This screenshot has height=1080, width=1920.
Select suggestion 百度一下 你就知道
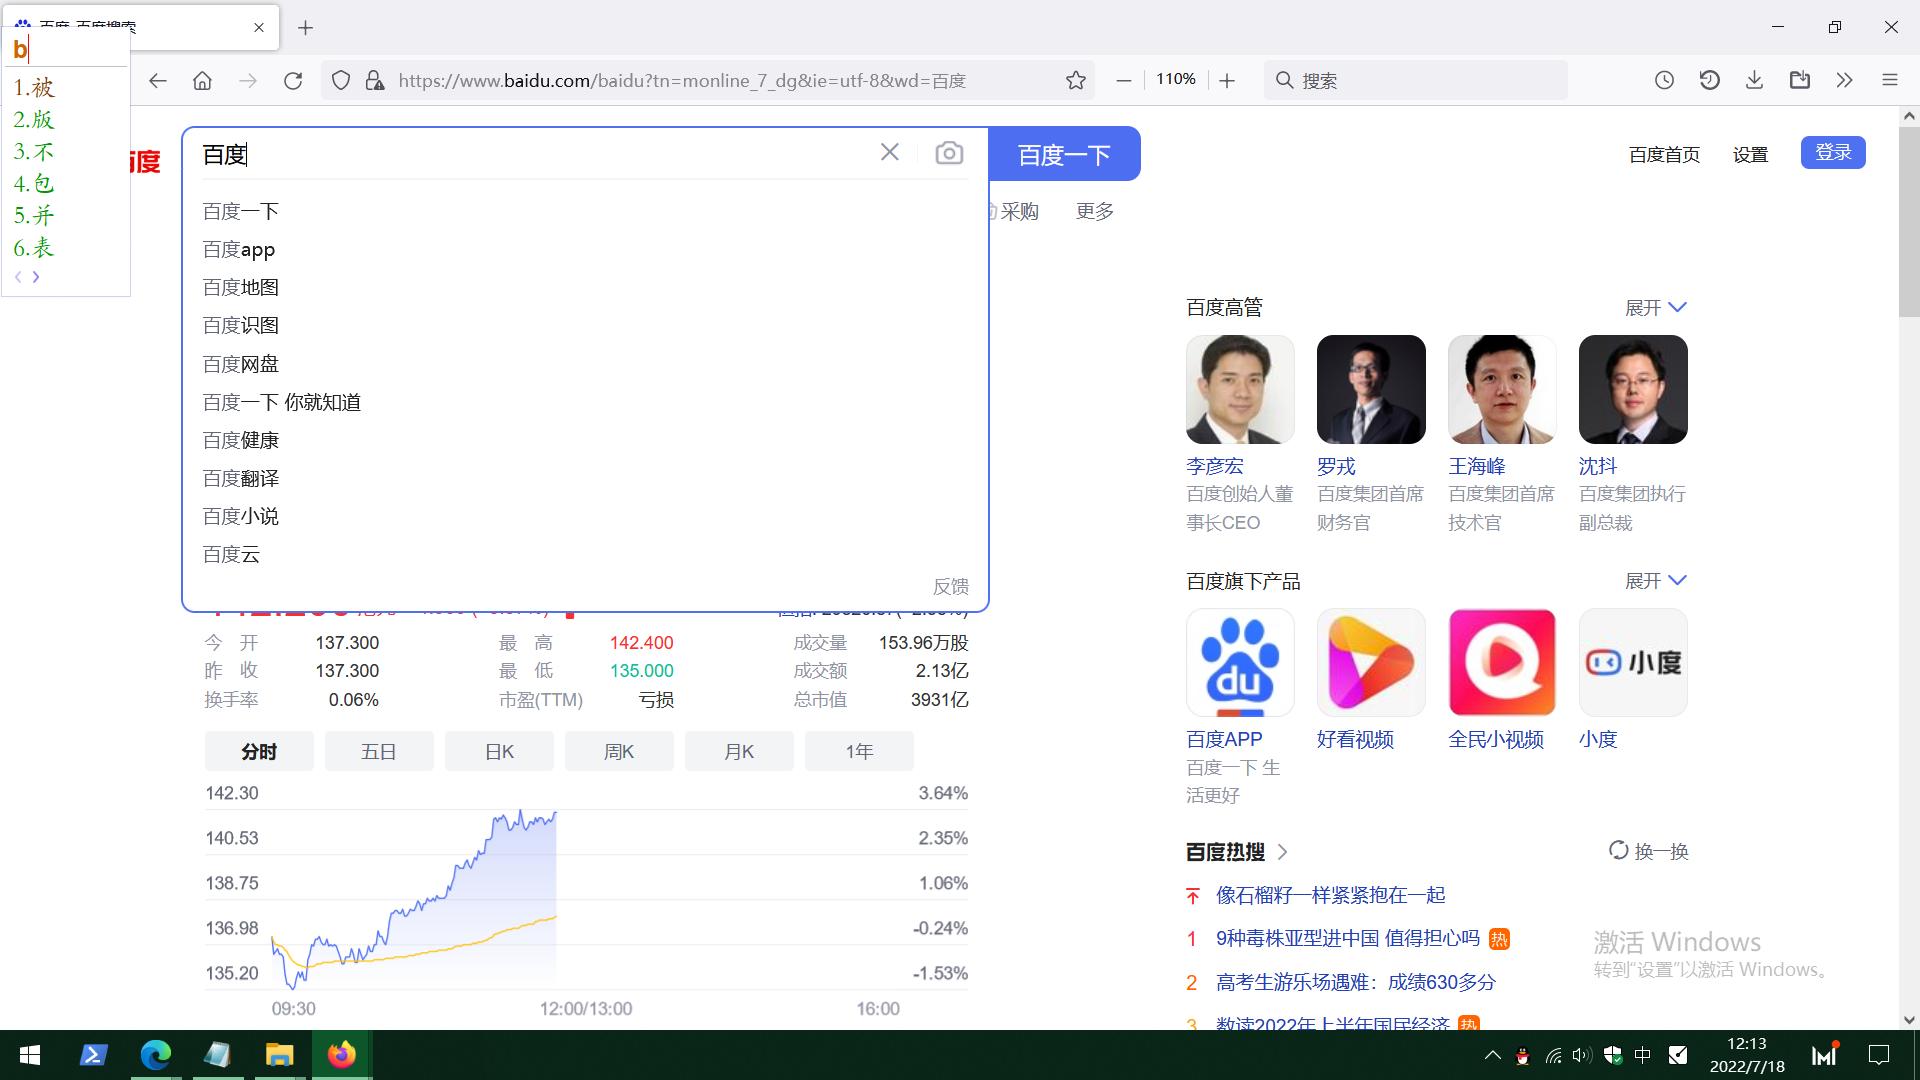tap(282, 403)
